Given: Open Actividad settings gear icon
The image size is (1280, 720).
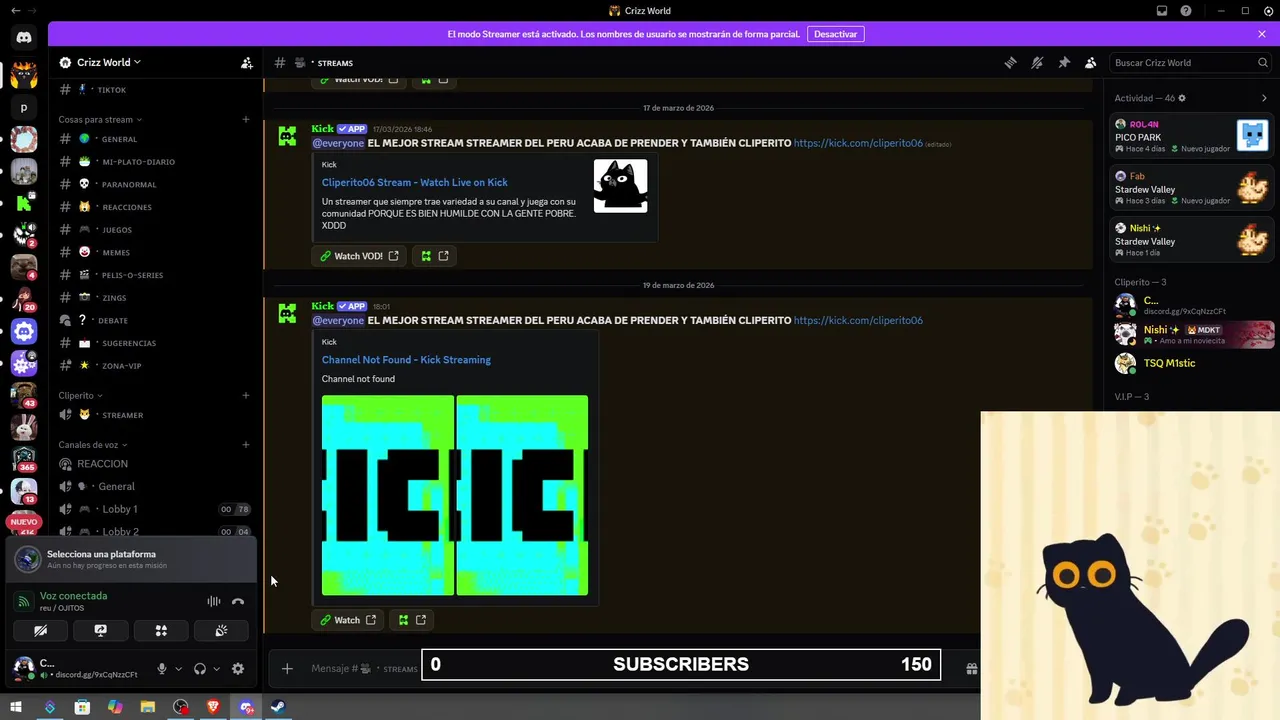Looking at the screenshot, I should coord(1182,98).
